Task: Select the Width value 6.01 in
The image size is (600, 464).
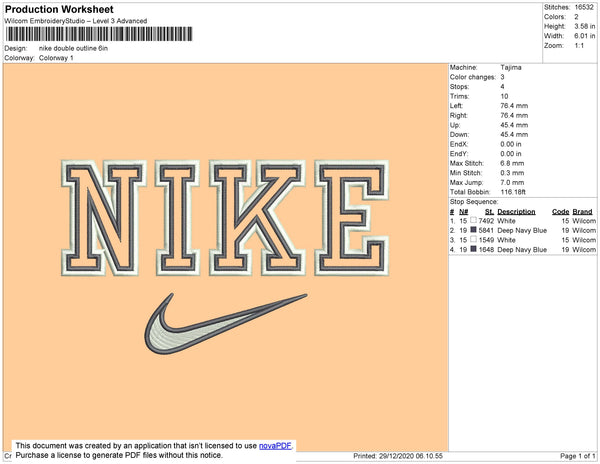Action: [x=585, y=36]
